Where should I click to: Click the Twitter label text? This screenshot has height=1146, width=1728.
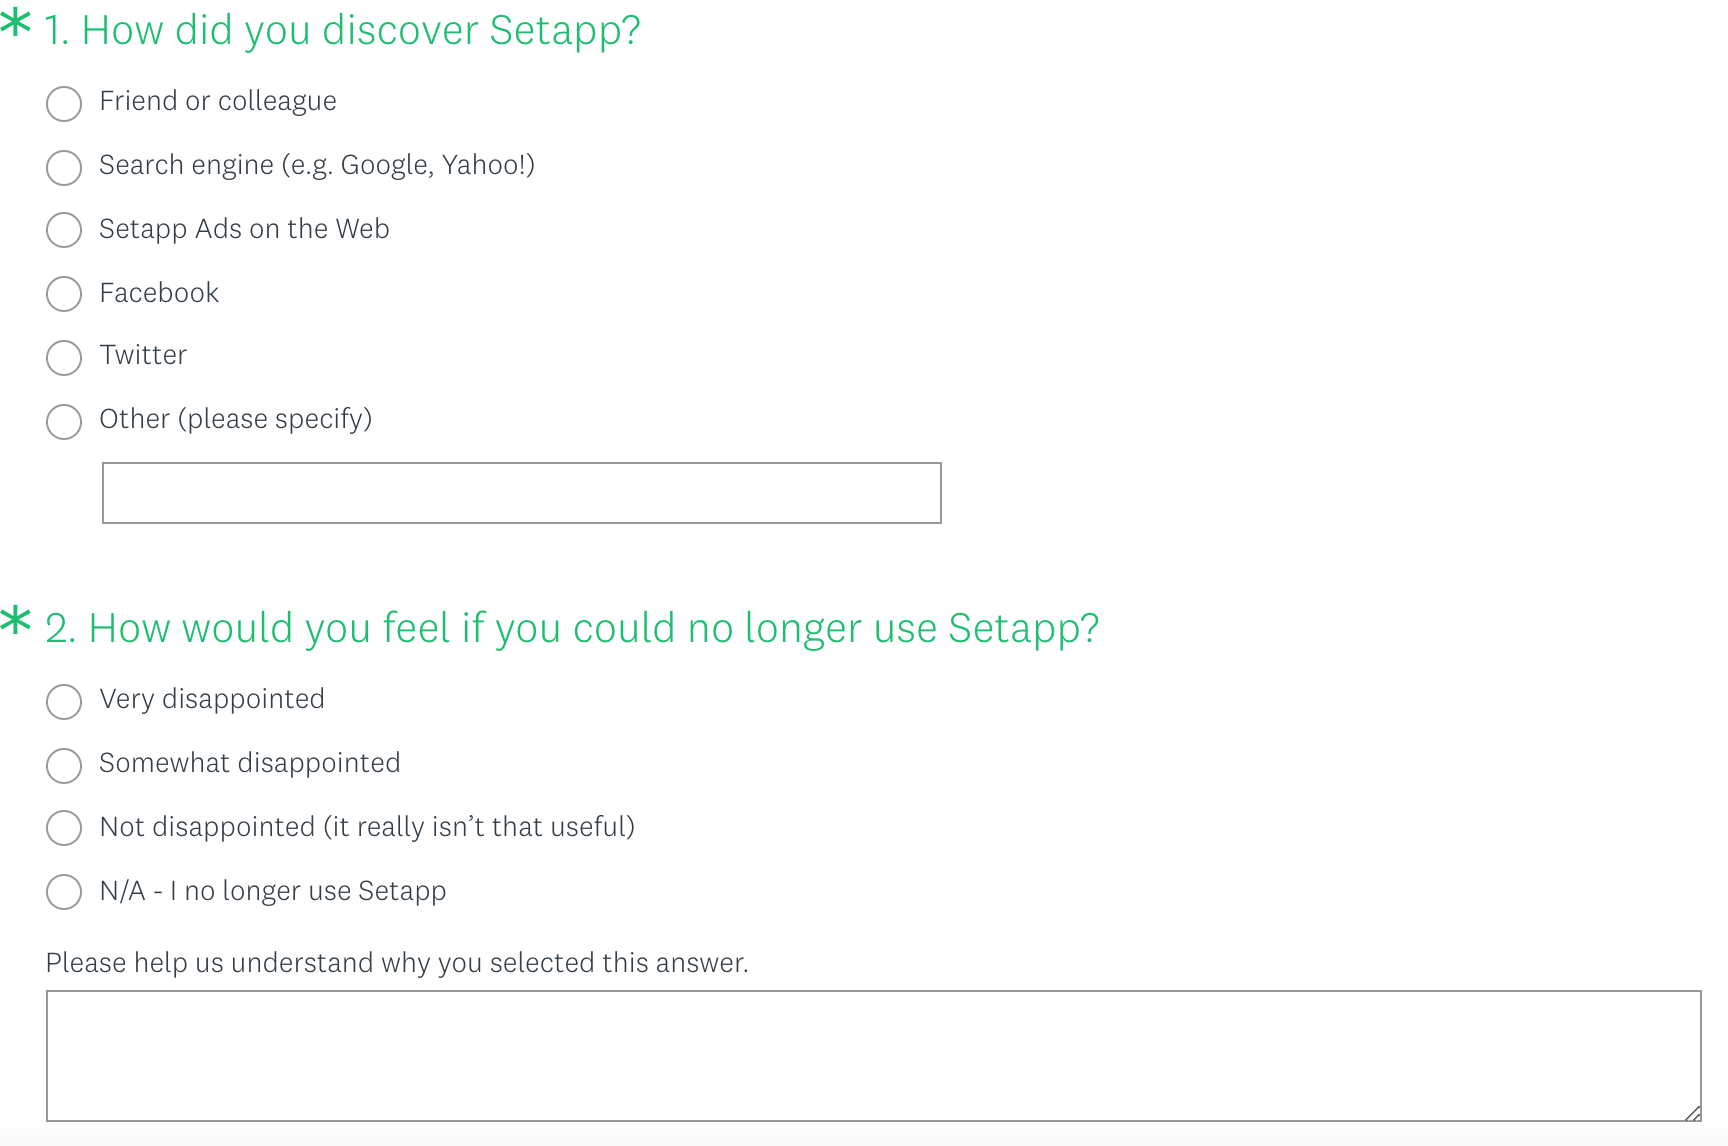[143, 355]
